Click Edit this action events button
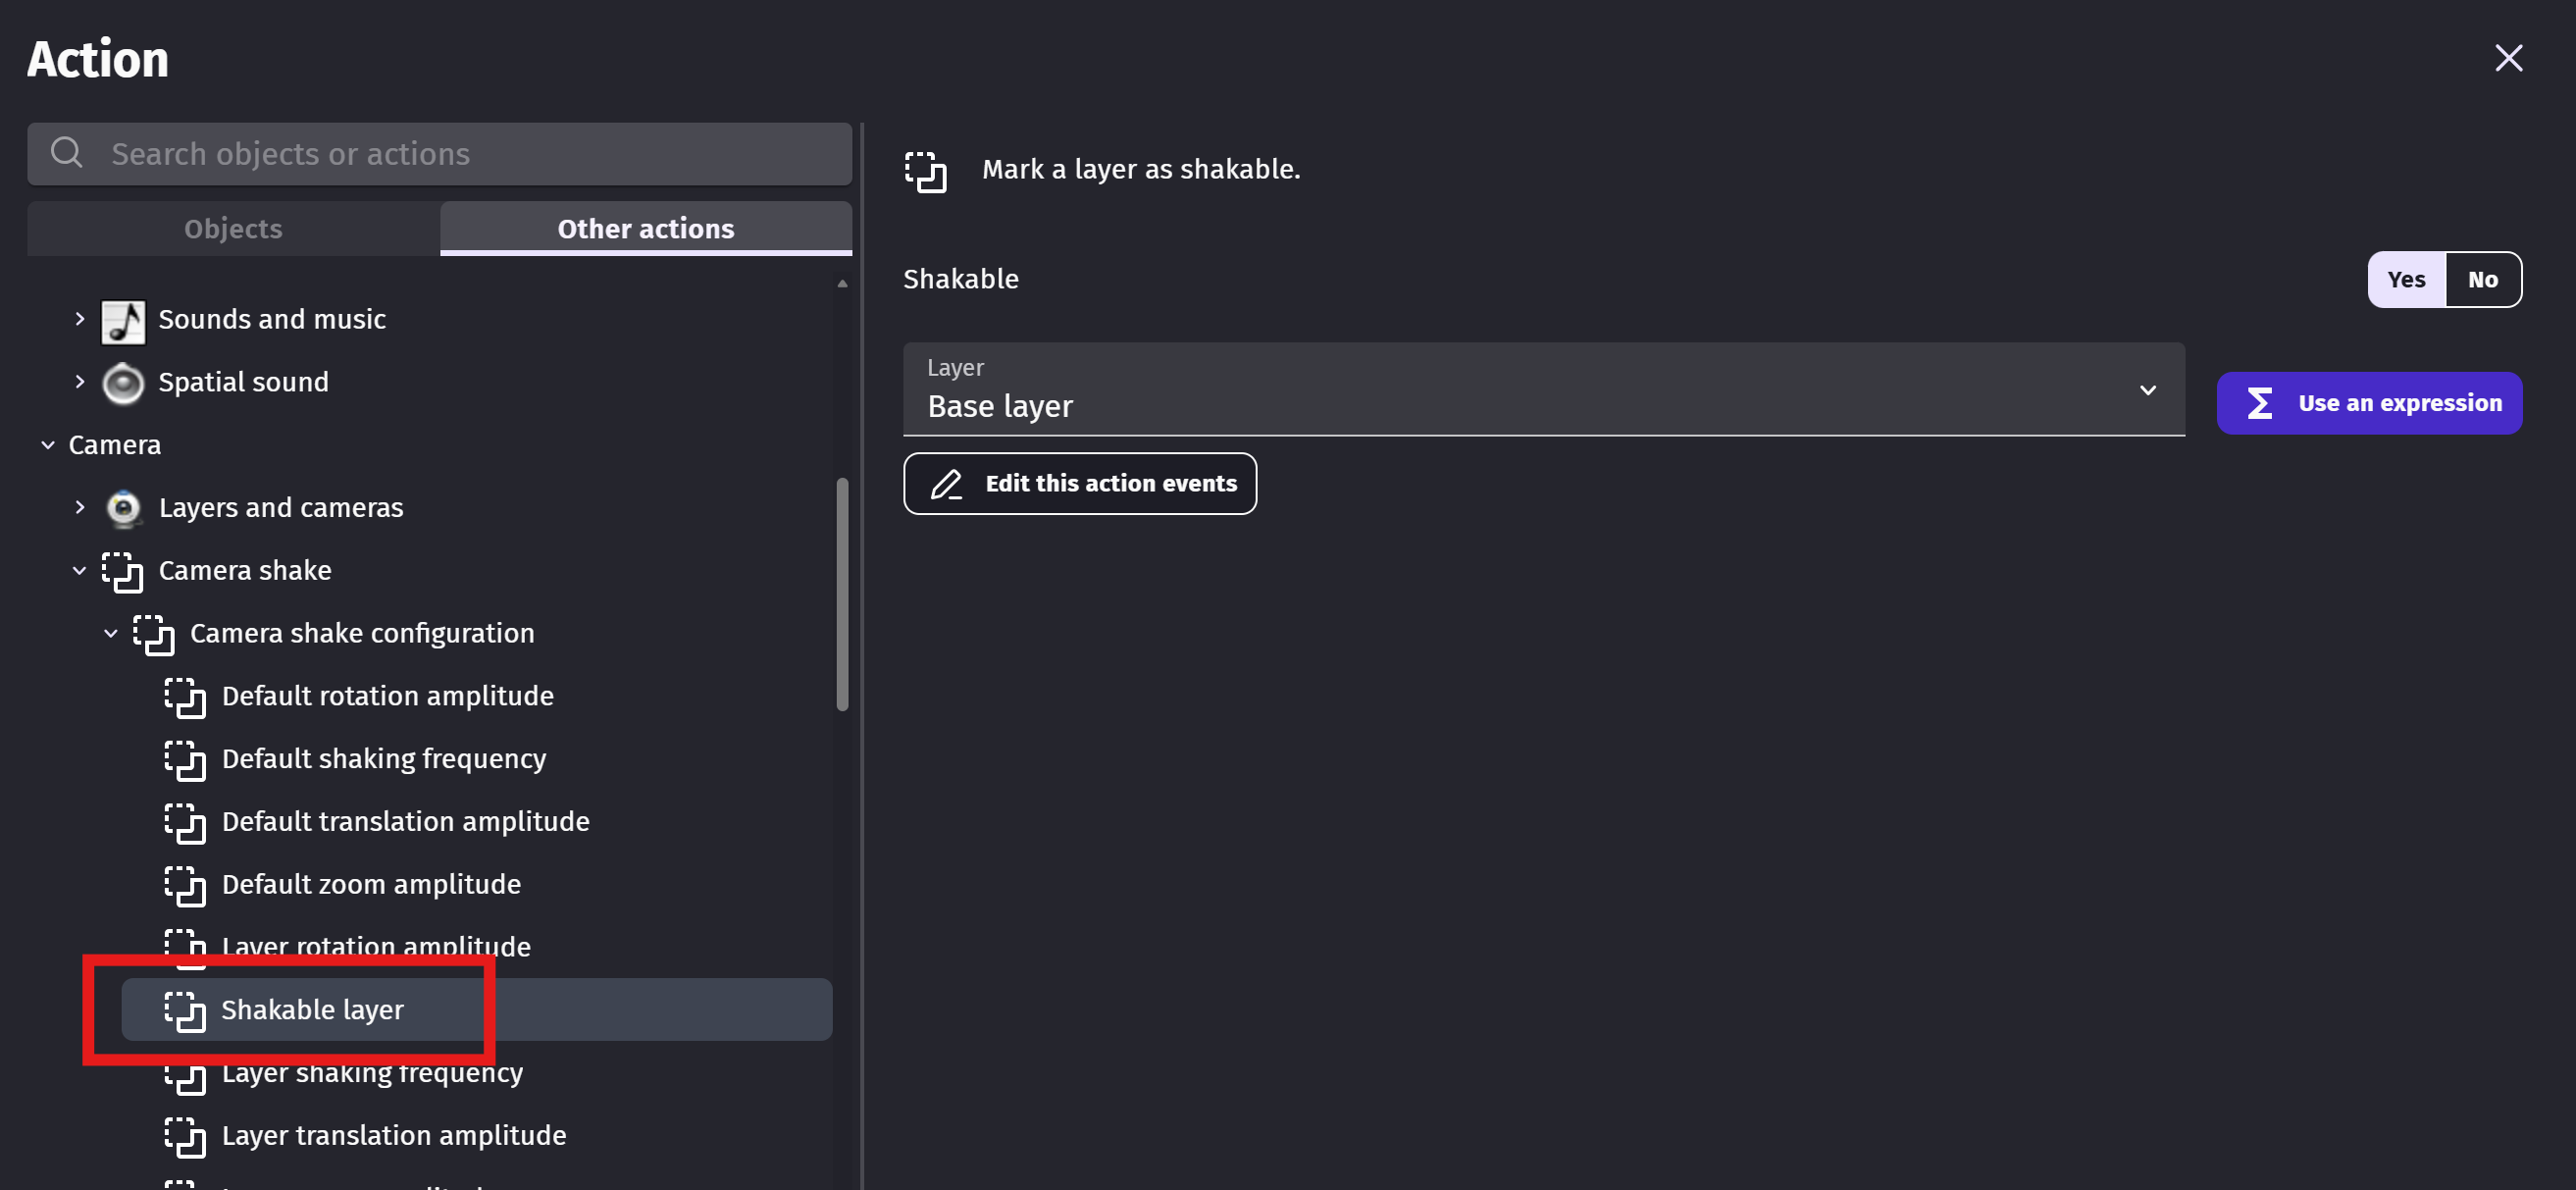This screenshot has height=1190, width=2576. [1079, 484]
